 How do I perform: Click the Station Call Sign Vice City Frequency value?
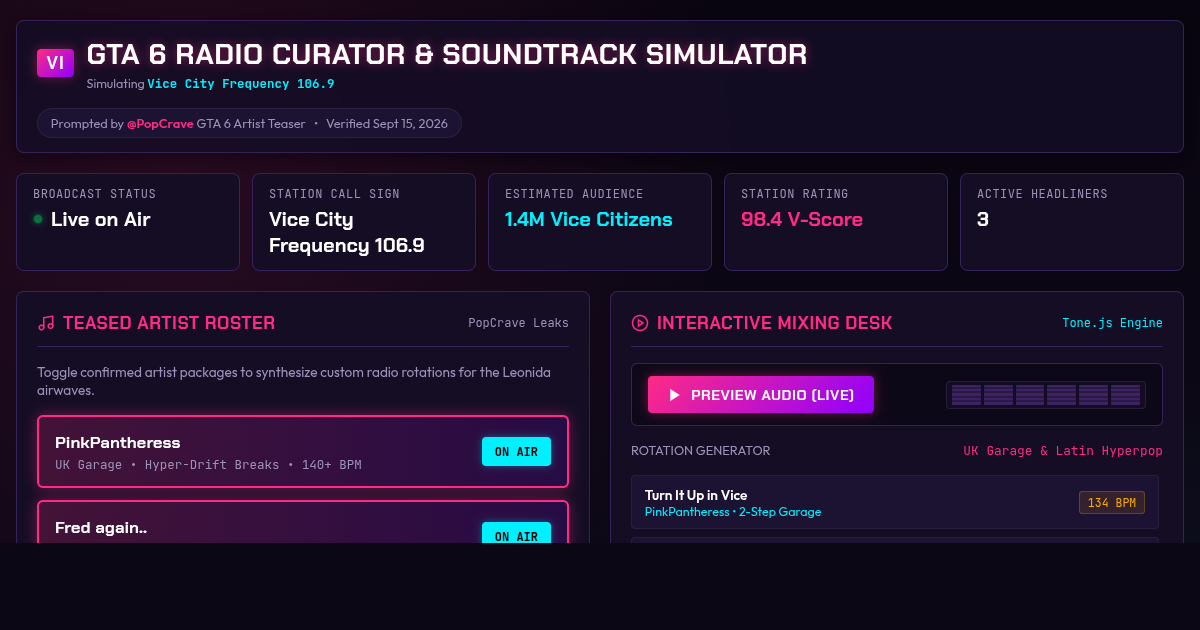pyautogui.click(x=347, y=232)
